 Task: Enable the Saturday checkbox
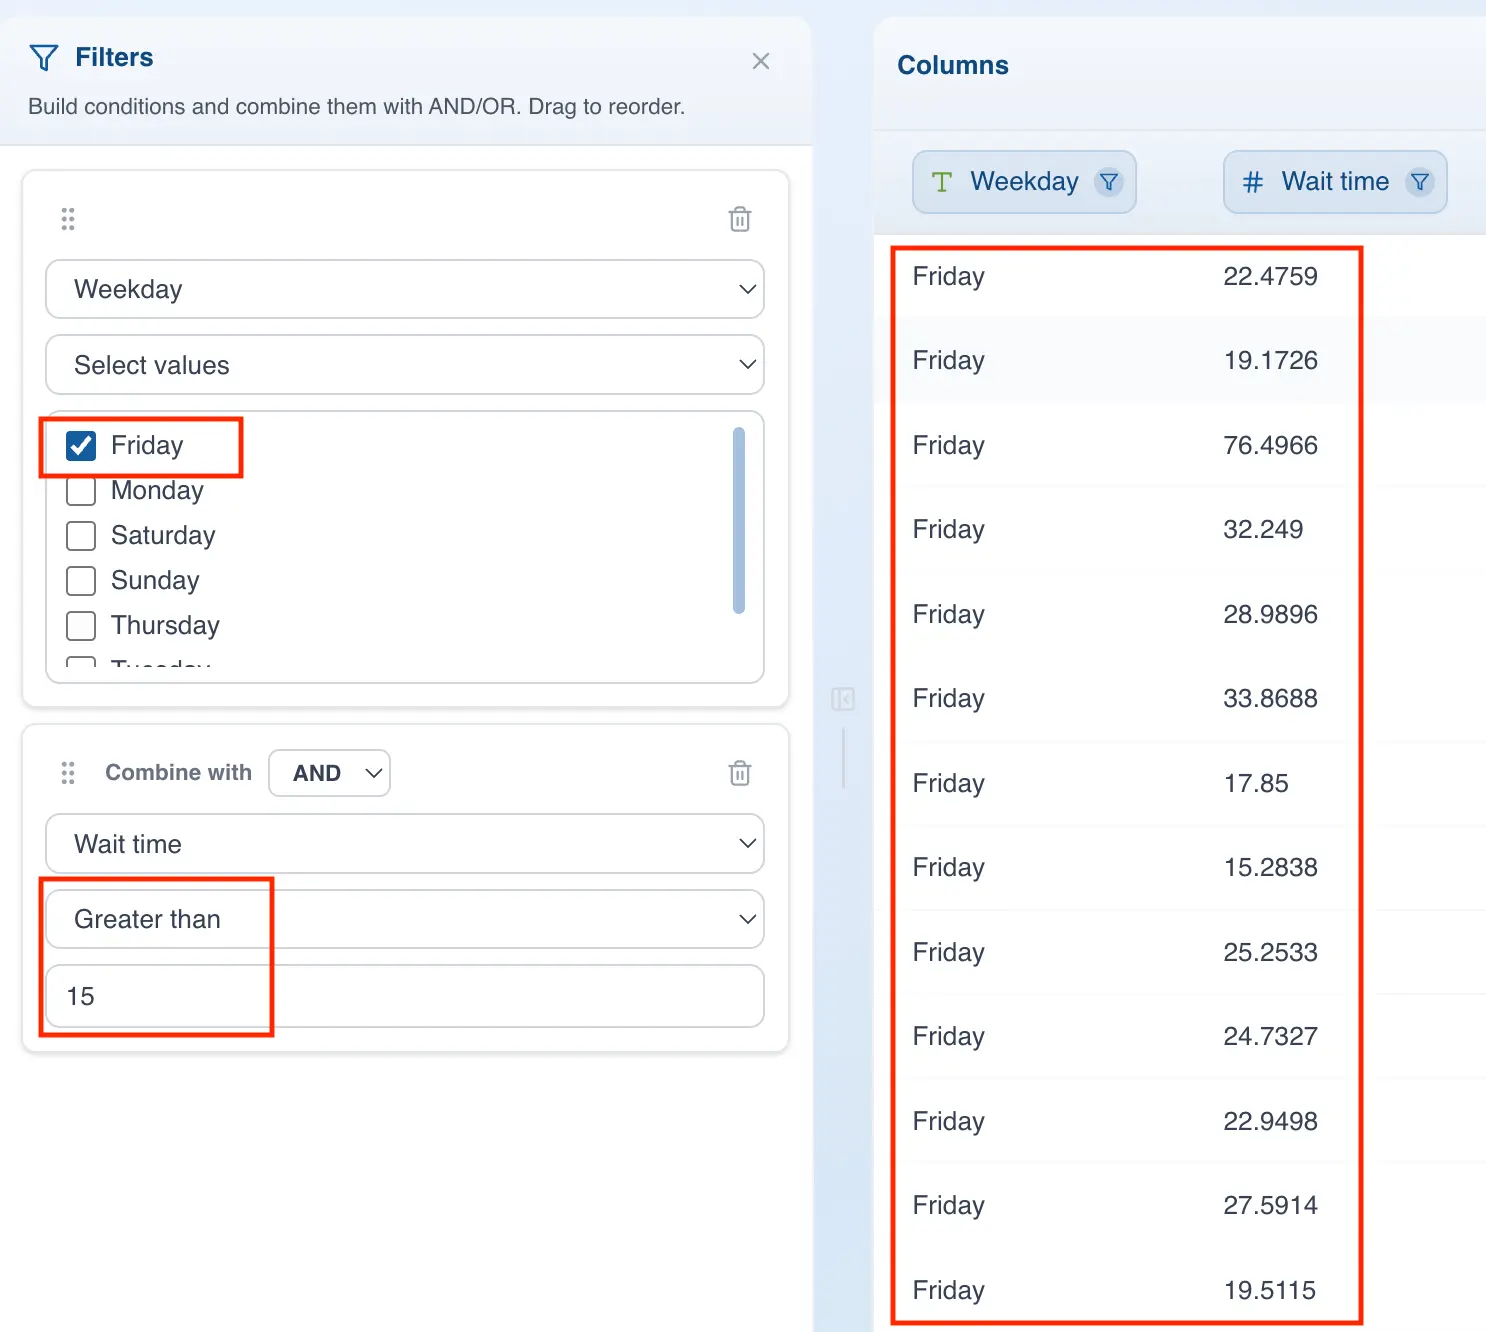[81, 536]
